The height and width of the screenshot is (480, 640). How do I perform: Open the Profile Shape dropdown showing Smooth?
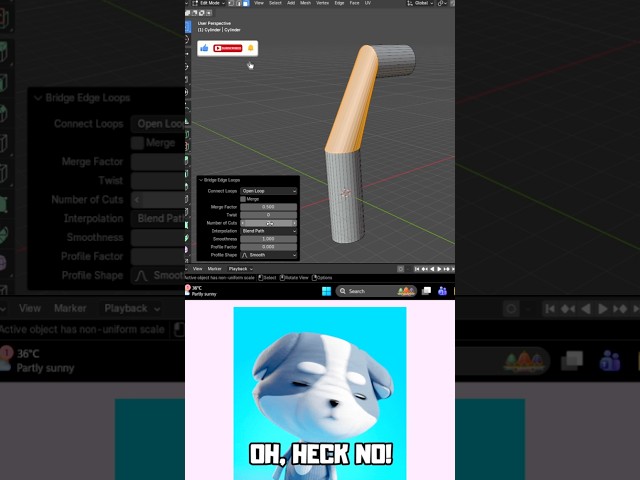pyautogui.click(x=269, y=255)
